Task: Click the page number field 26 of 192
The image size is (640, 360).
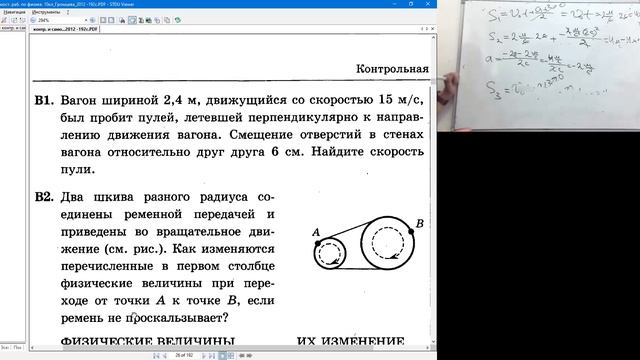Action: (x=184, y=356)
